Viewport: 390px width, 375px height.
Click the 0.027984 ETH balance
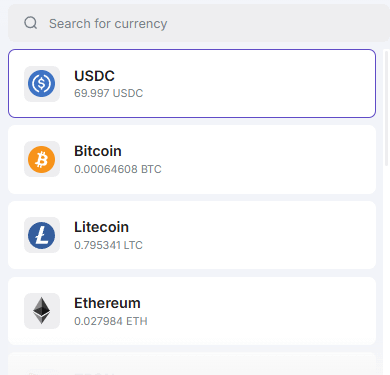(111, 321)
